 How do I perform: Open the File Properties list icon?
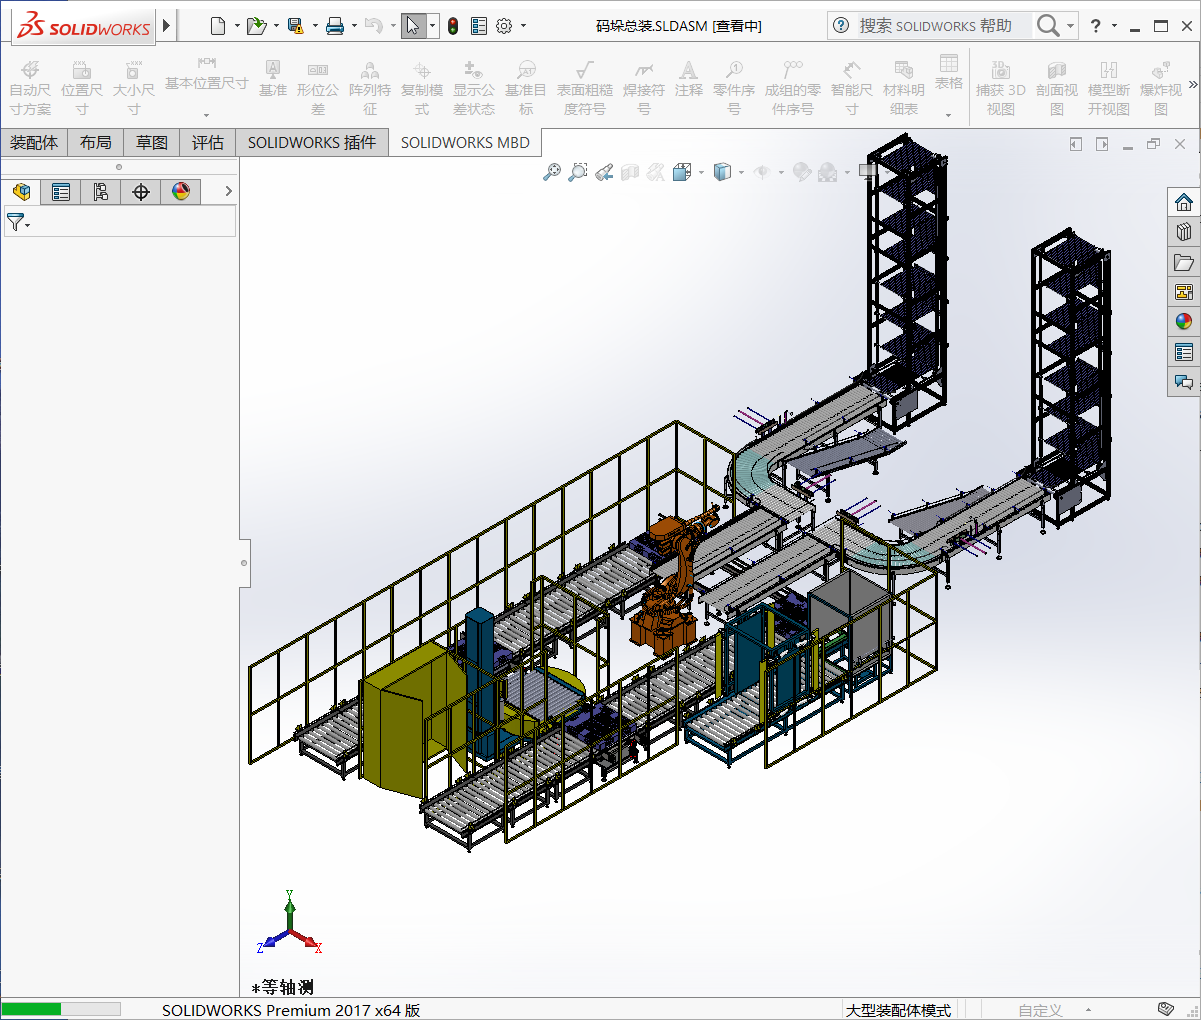pos(479,26)
